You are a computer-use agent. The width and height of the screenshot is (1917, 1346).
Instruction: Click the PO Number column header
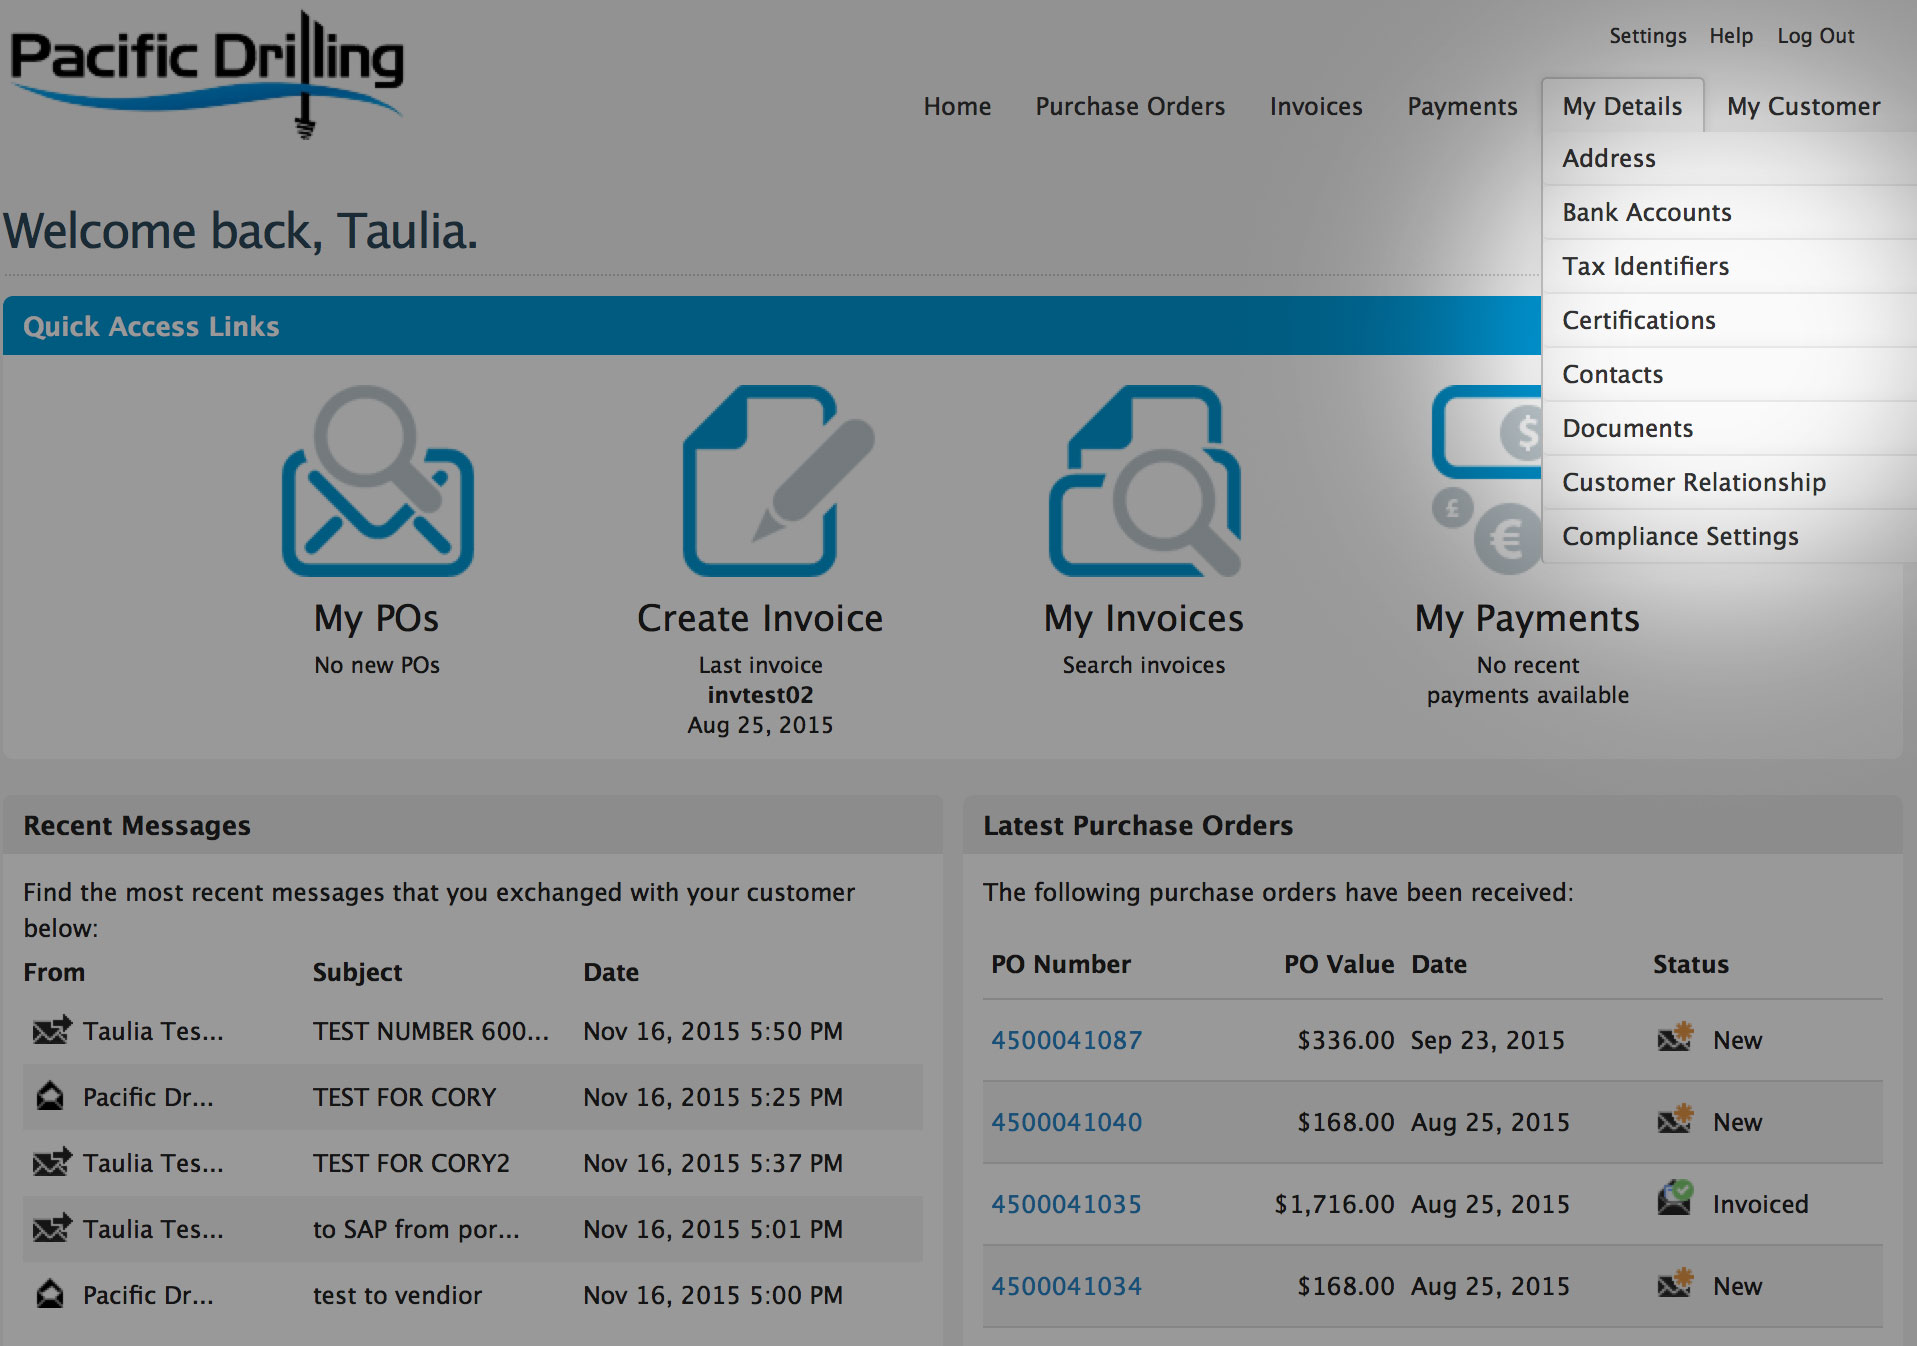1061,964
